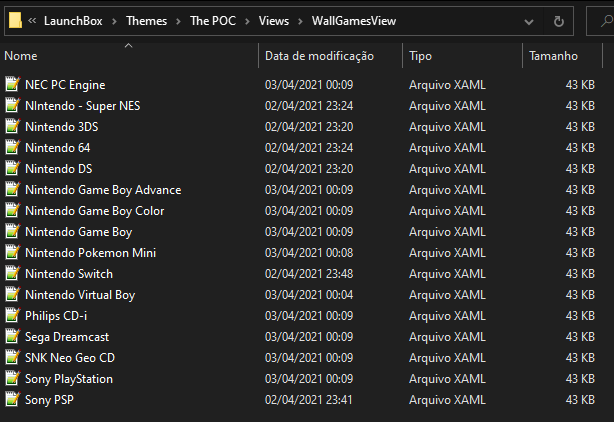
Task: Click the Nintendo Game Boy Color file icon
Action: click(x=13, y=211)
